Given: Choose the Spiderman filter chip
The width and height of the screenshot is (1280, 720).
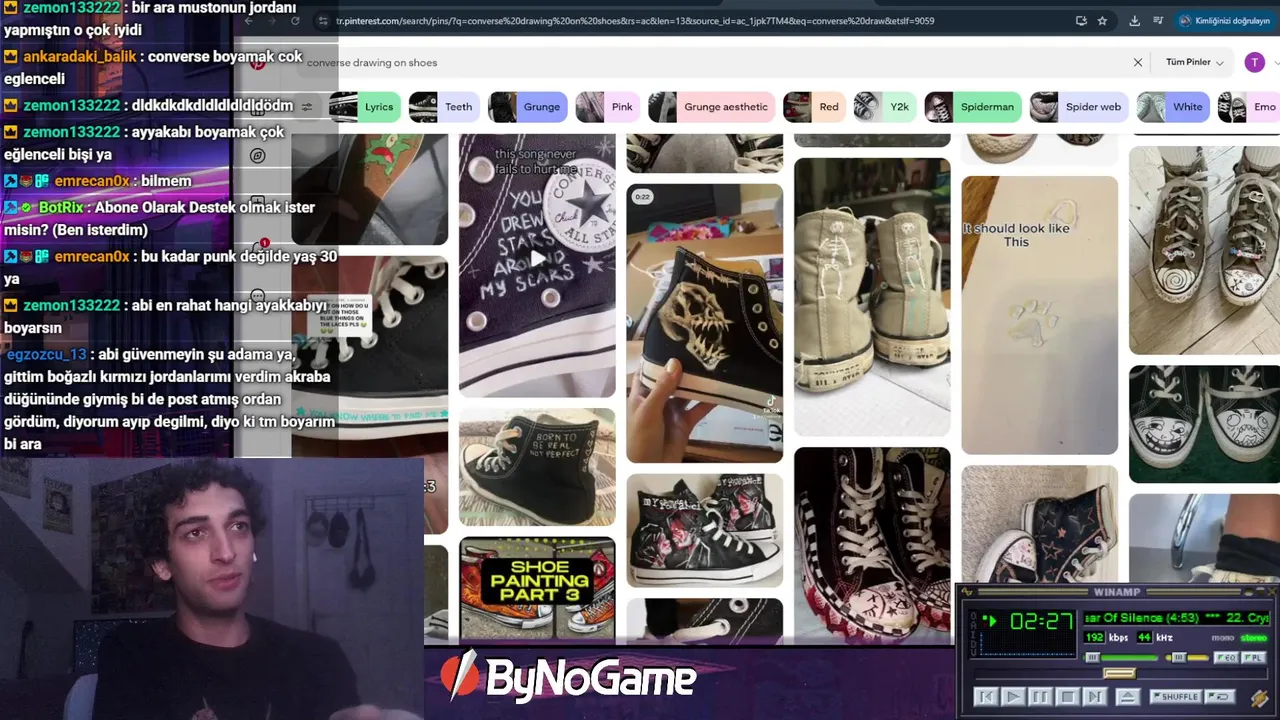Looking at the screenshot, I should [973, 107].
